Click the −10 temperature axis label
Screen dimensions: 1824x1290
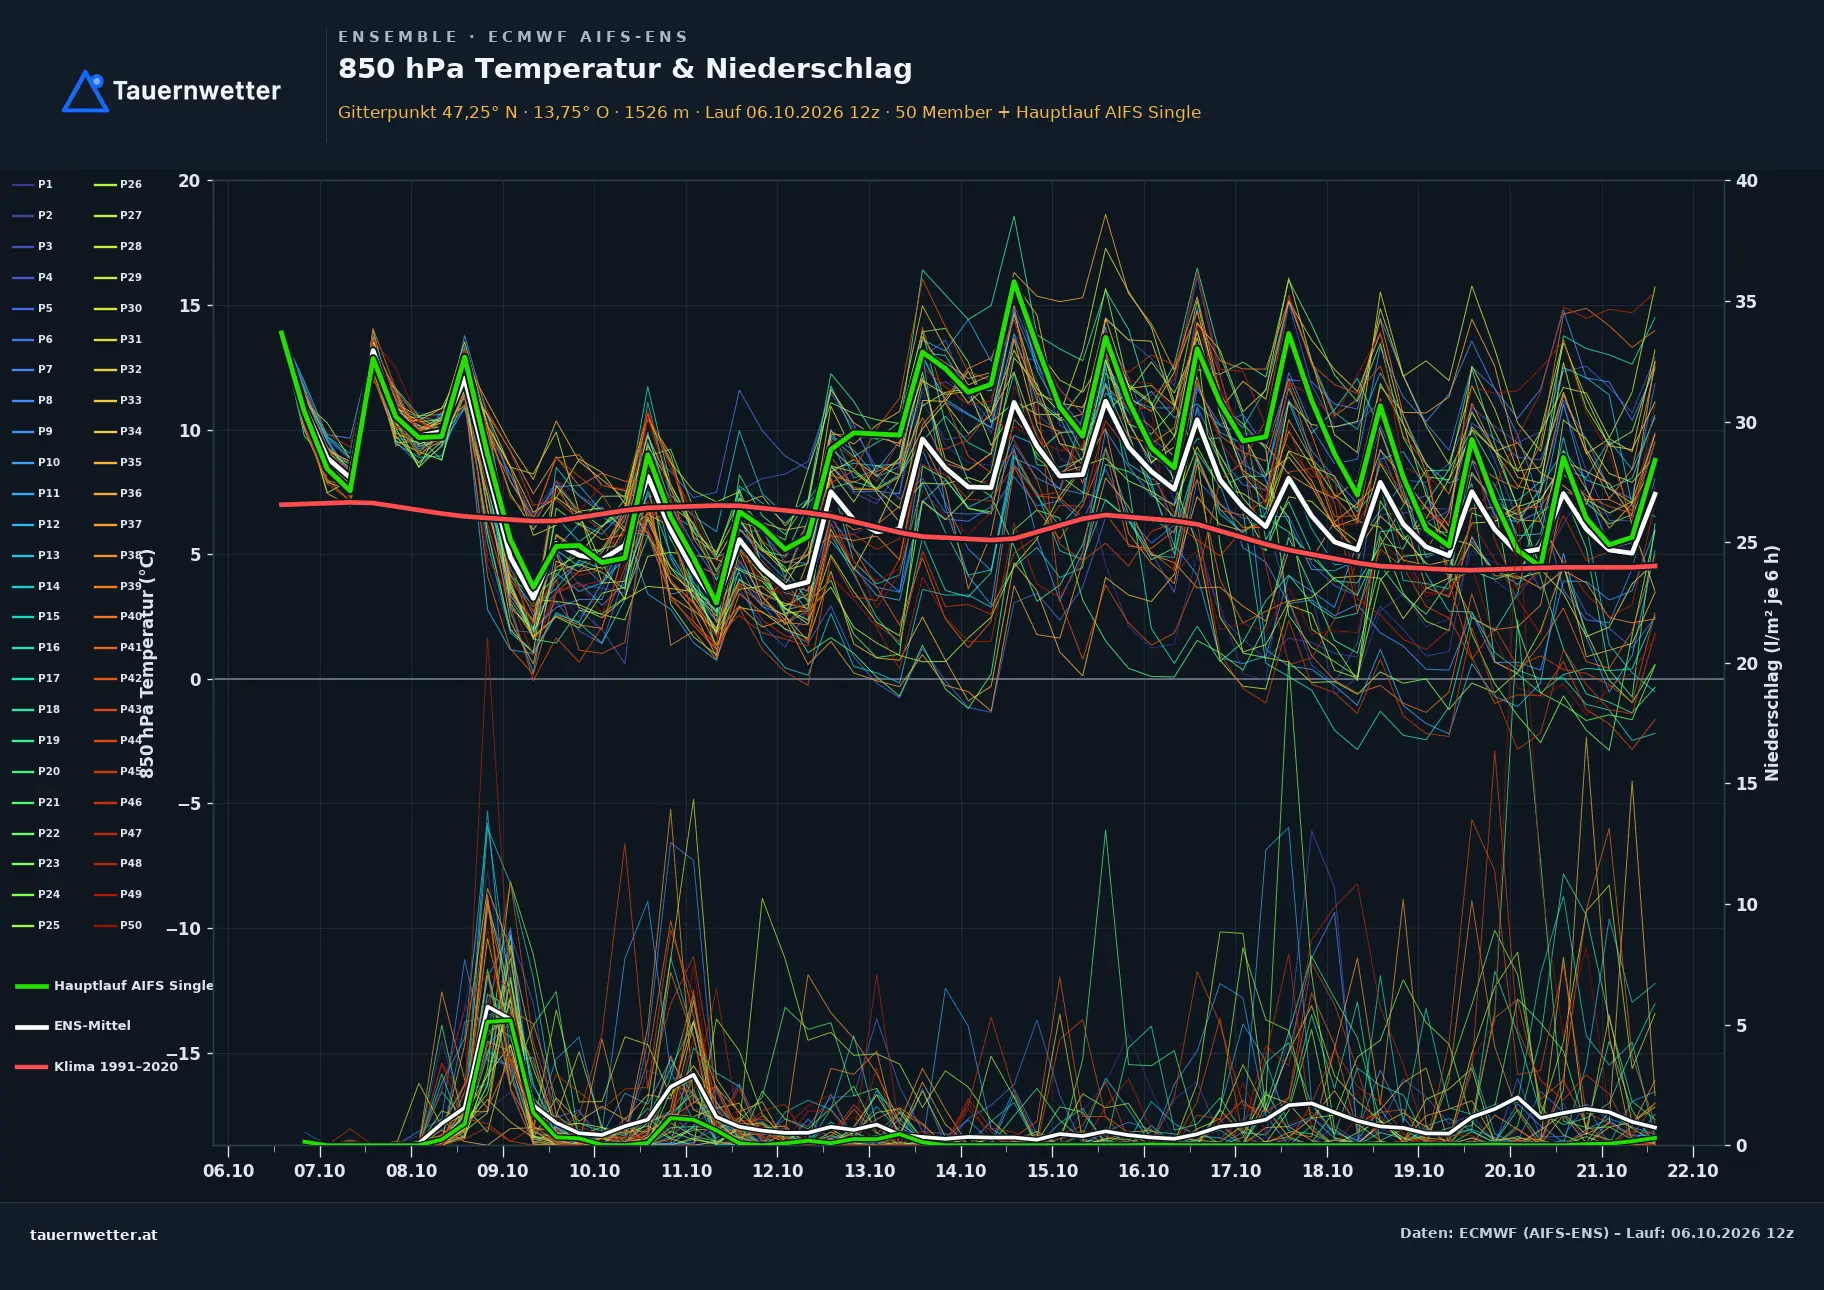(x=183, y=929)
